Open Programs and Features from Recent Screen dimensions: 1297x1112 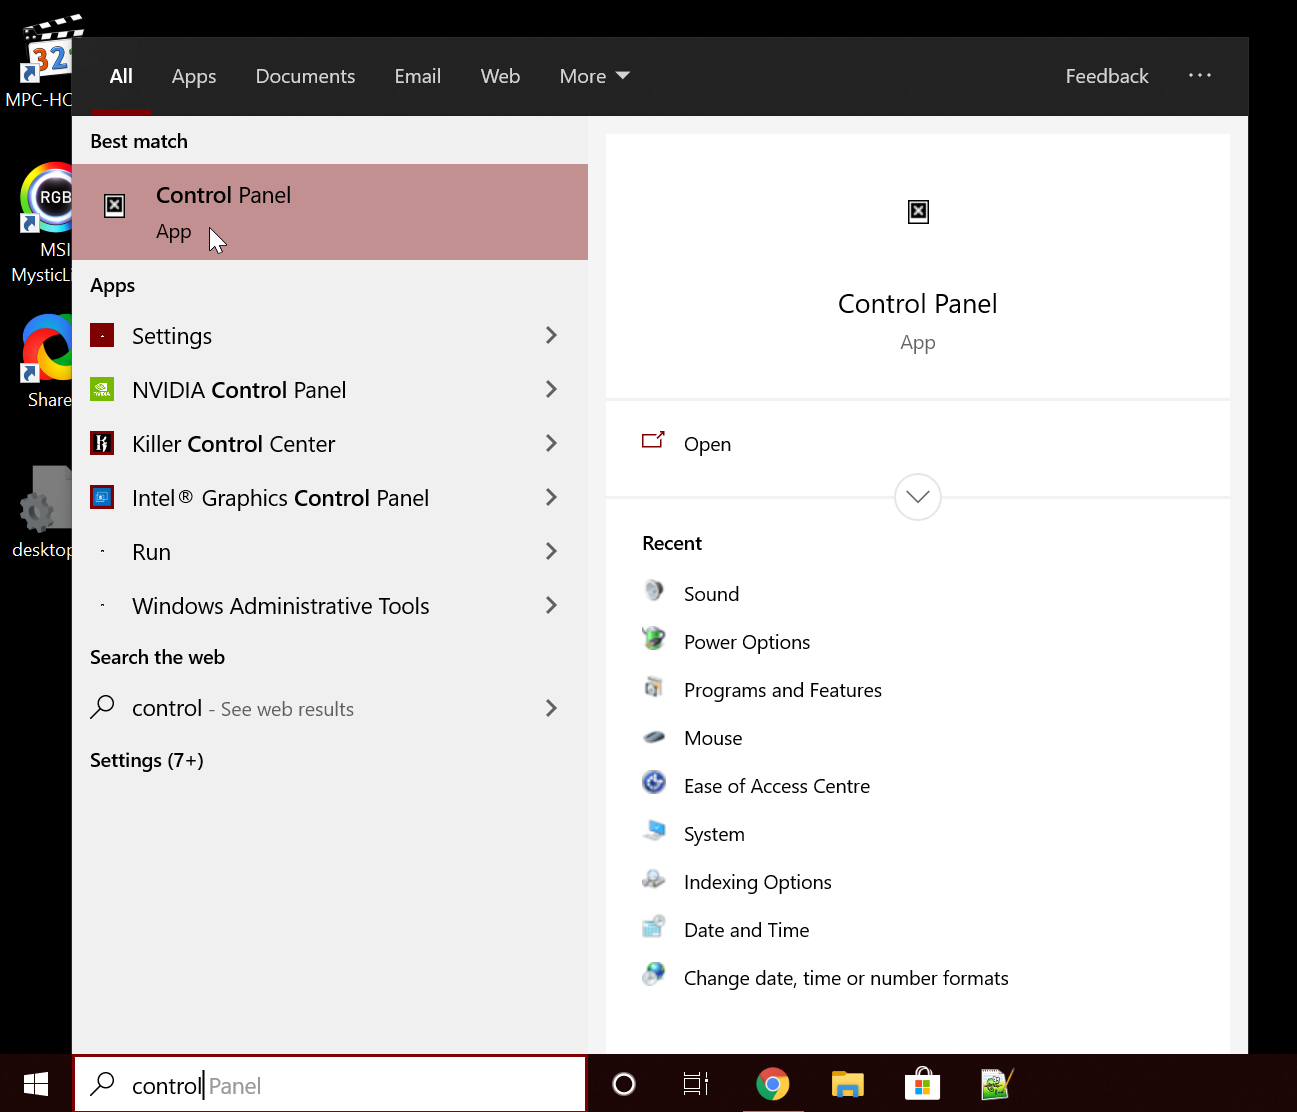pos(783,690)
